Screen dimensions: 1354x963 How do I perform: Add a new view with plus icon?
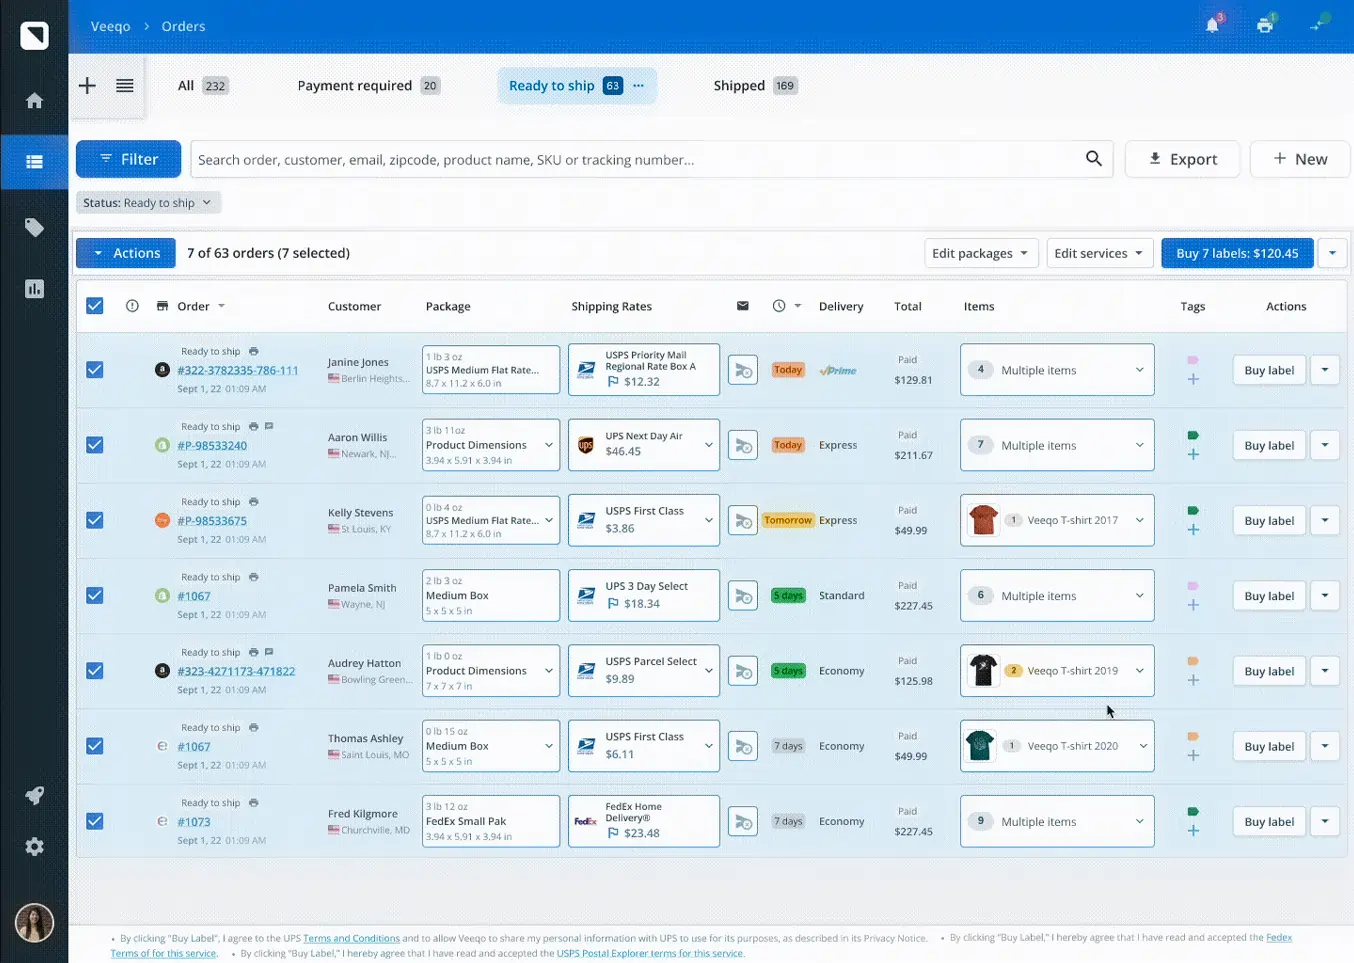point(87,86)
